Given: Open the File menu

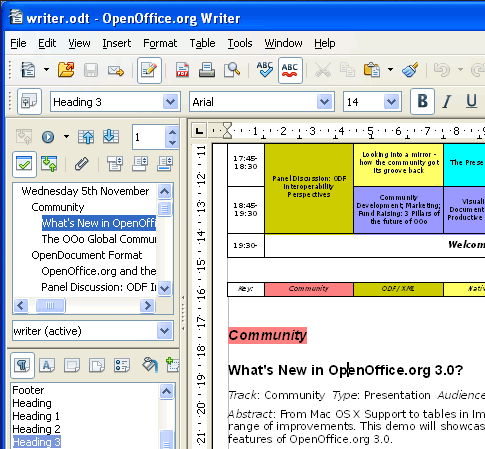Looking at the screenshot, I should pos(18,43).
